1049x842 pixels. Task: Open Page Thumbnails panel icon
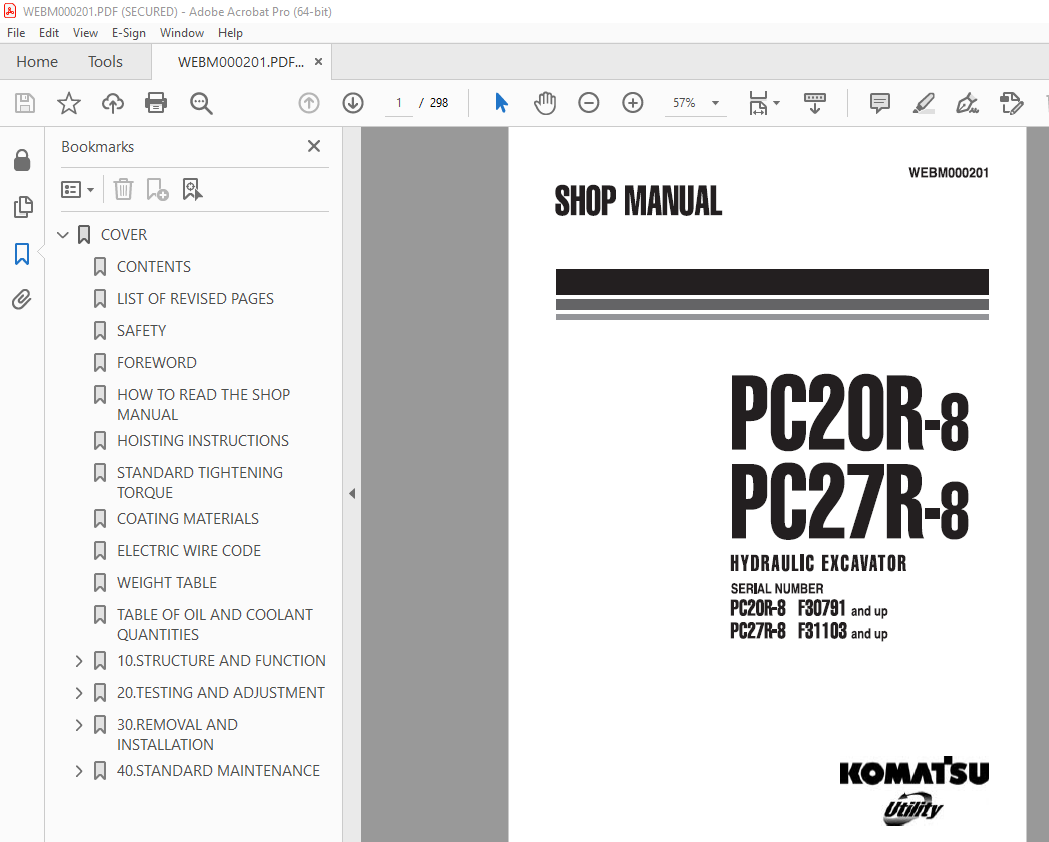click(22, 207)
